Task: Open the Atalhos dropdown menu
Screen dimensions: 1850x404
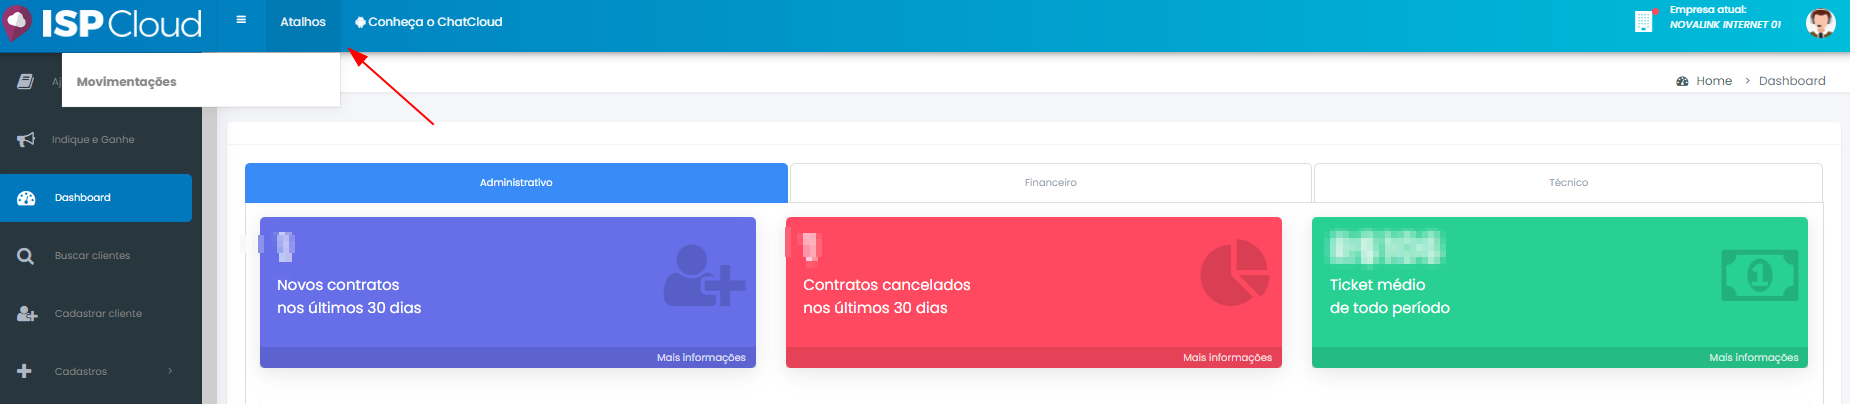Action: [x=303, y=22]
